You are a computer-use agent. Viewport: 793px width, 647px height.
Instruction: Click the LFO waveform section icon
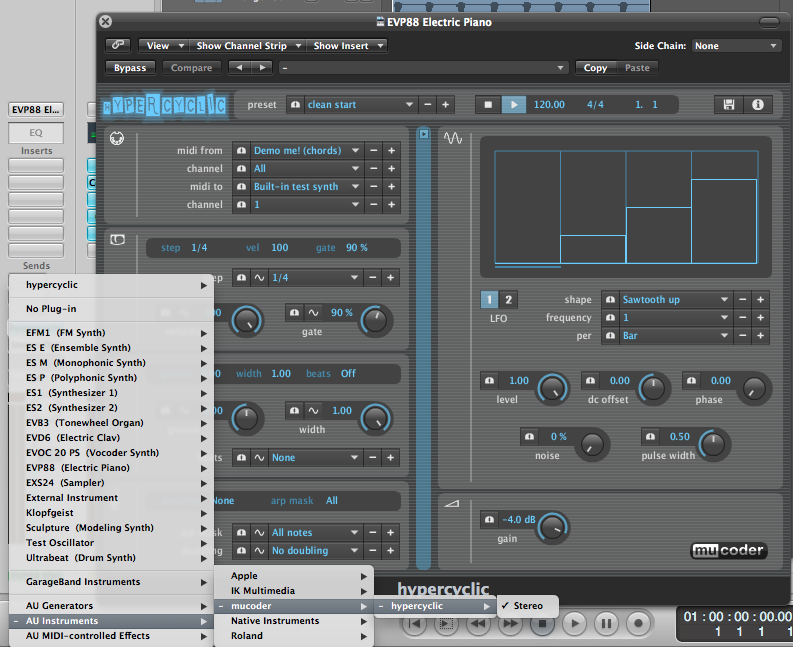(x=453, y=137)
